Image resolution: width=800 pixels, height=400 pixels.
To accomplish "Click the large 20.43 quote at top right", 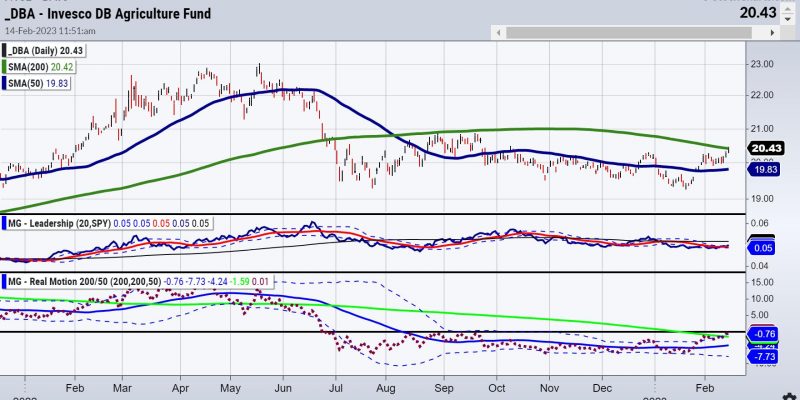I will 758,13.
